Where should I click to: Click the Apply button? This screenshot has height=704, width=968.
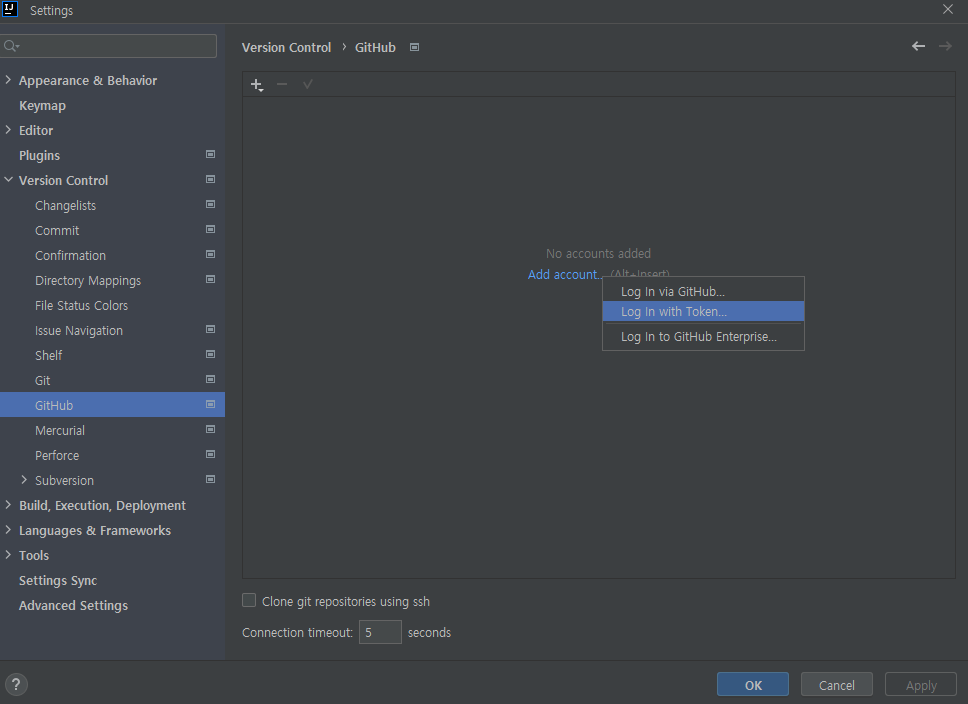920,685
